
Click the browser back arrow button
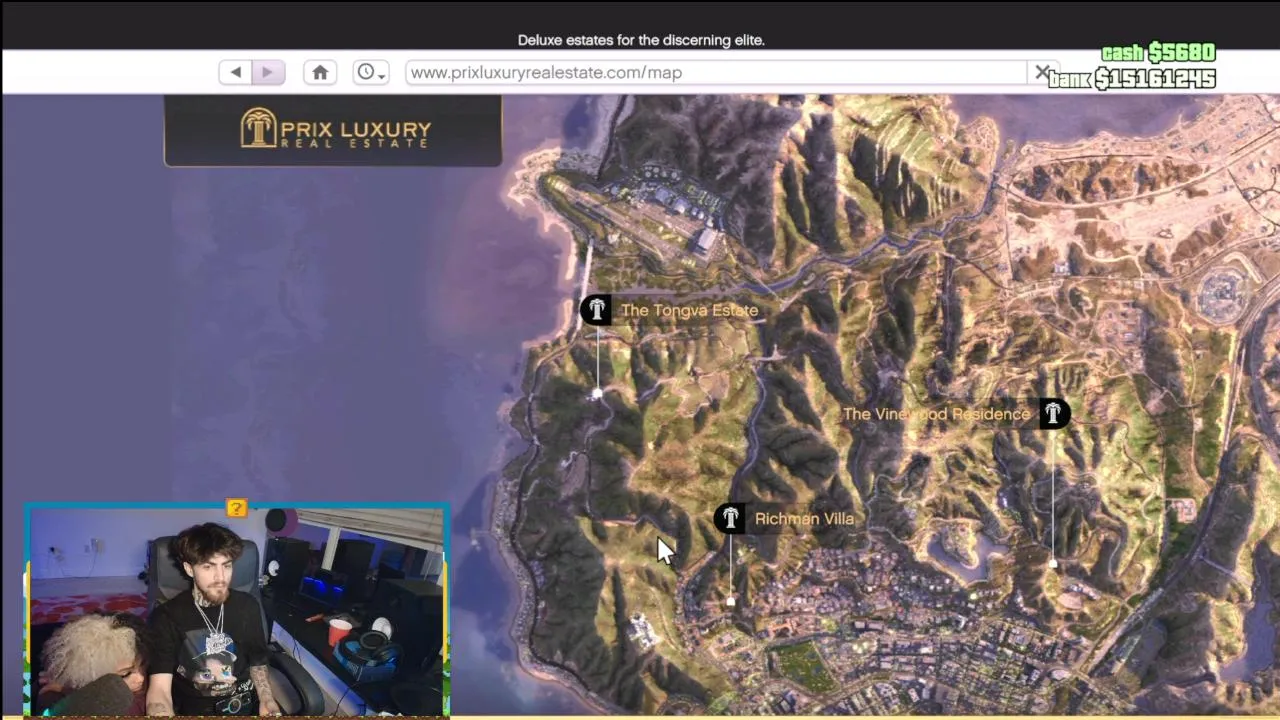[x=236, y=72]
